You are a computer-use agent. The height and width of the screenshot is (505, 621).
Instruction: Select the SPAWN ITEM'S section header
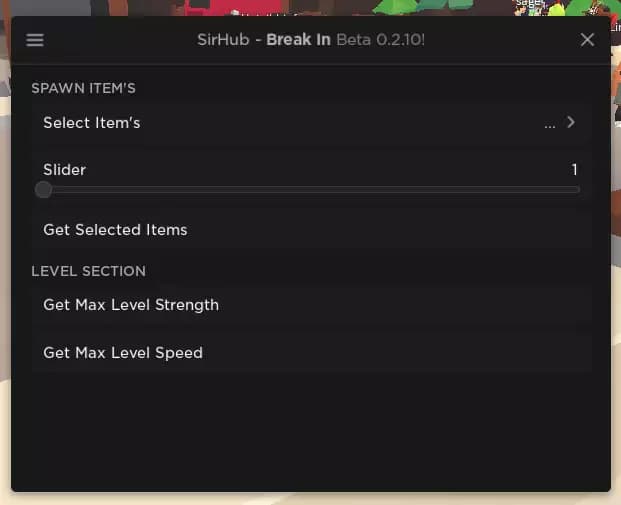[84, 88]
